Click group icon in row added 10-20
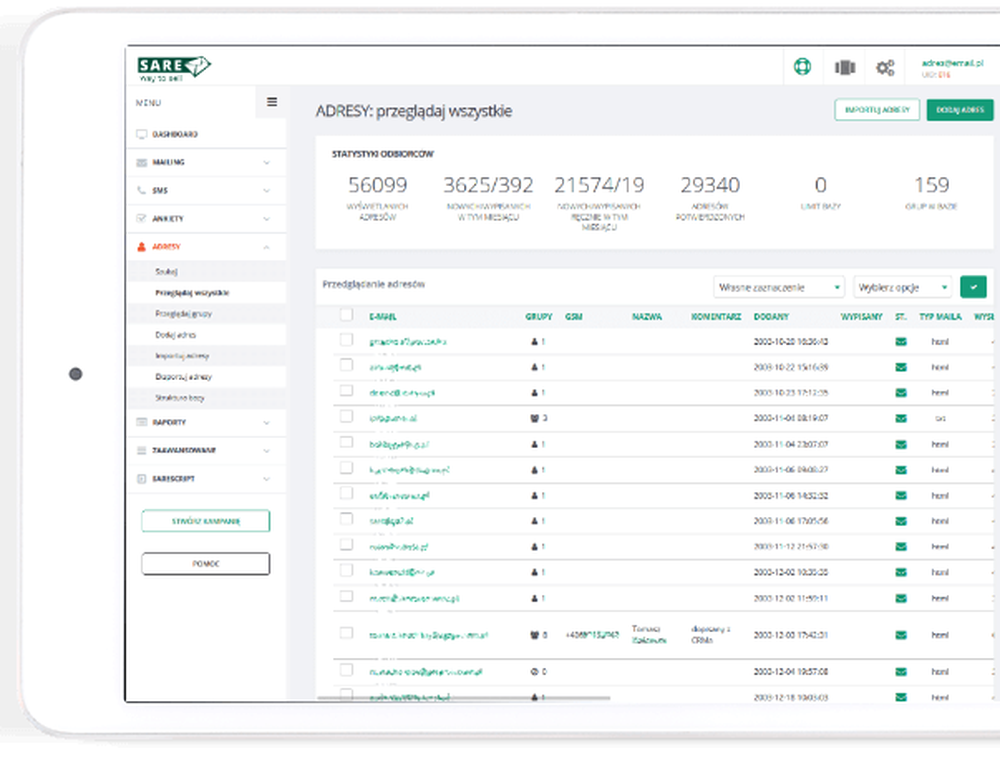The width and height of the screenshot is (1000, 761). pyautogui.click(x=534, y=342)
